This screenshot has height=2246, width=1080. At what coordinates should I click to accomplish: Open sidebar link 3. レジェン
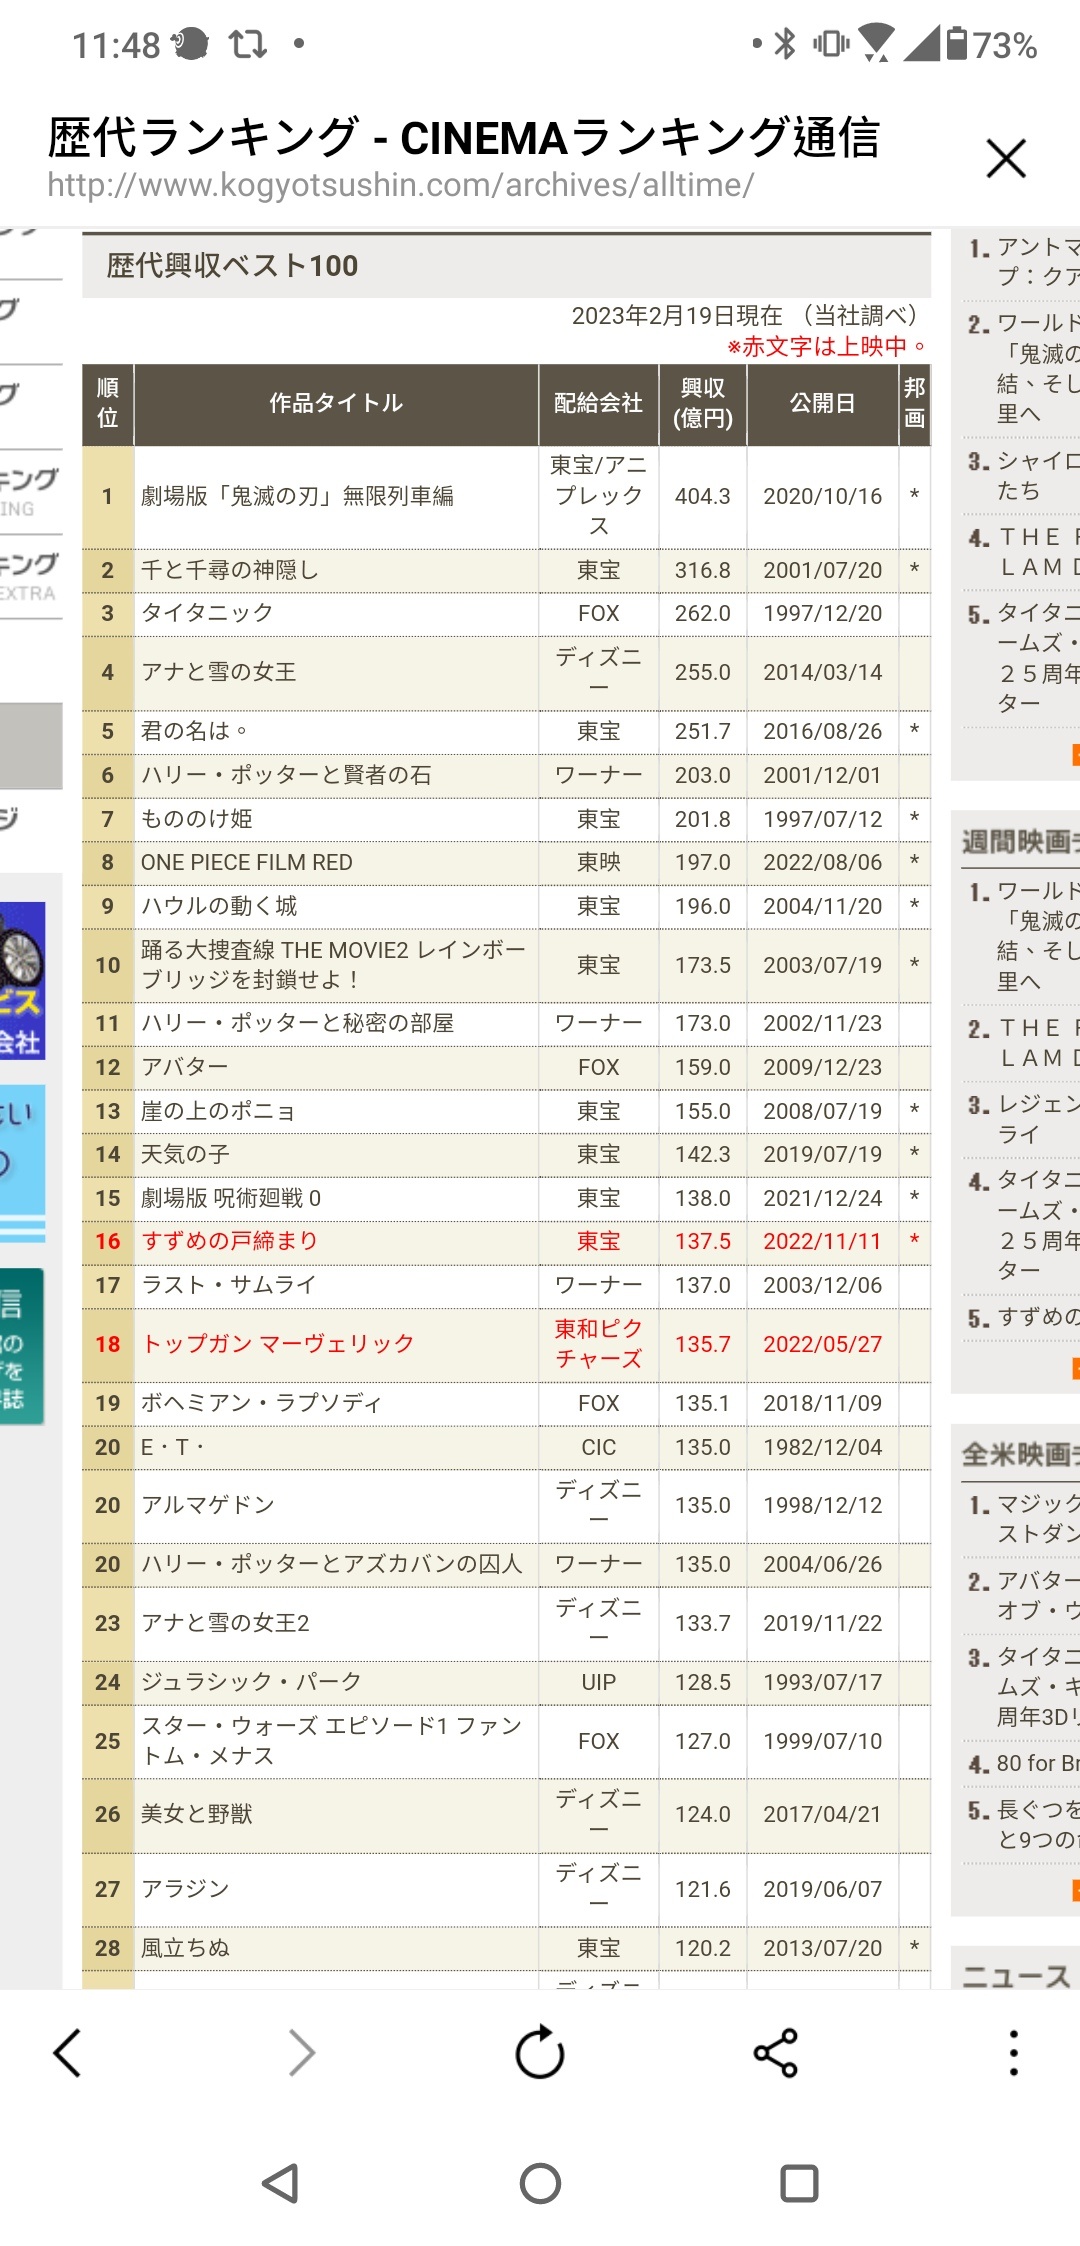click(1024, 1119)
